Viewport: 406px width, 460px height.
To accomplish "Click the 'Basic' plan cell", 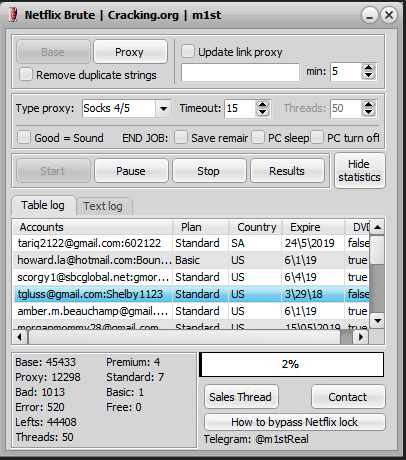I will point(200,260).
